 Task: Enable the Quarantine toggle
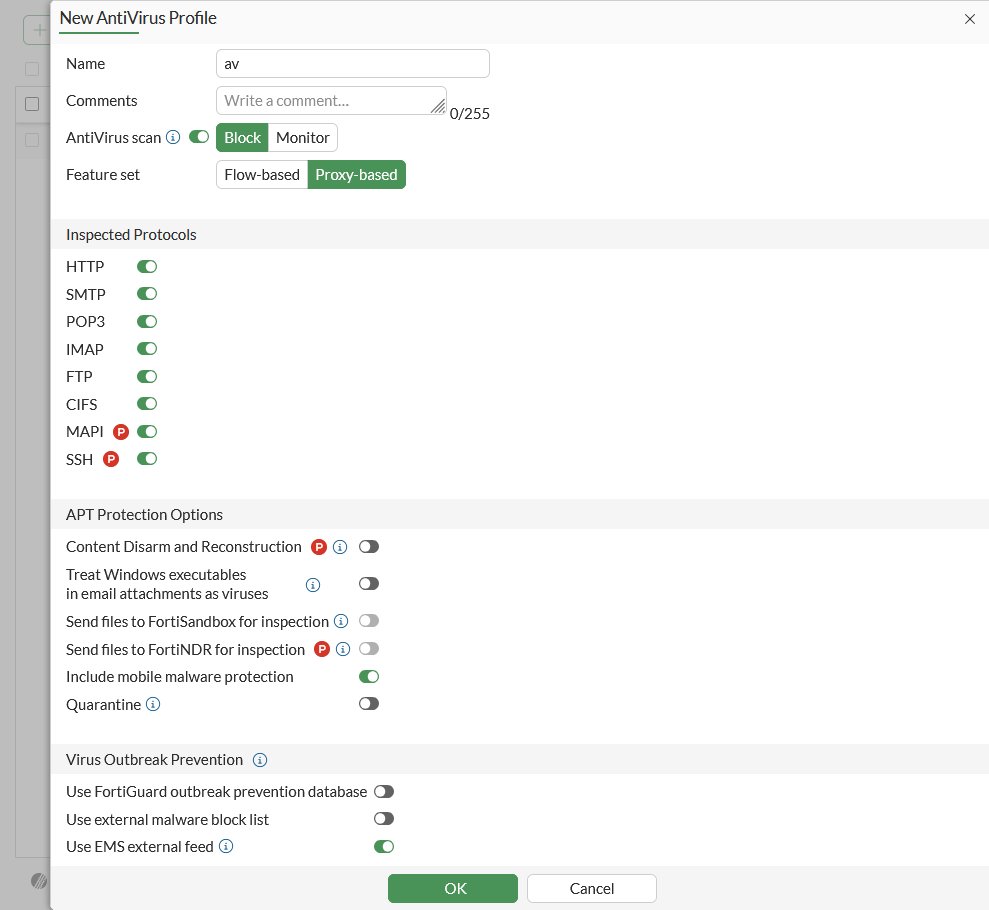369,704
